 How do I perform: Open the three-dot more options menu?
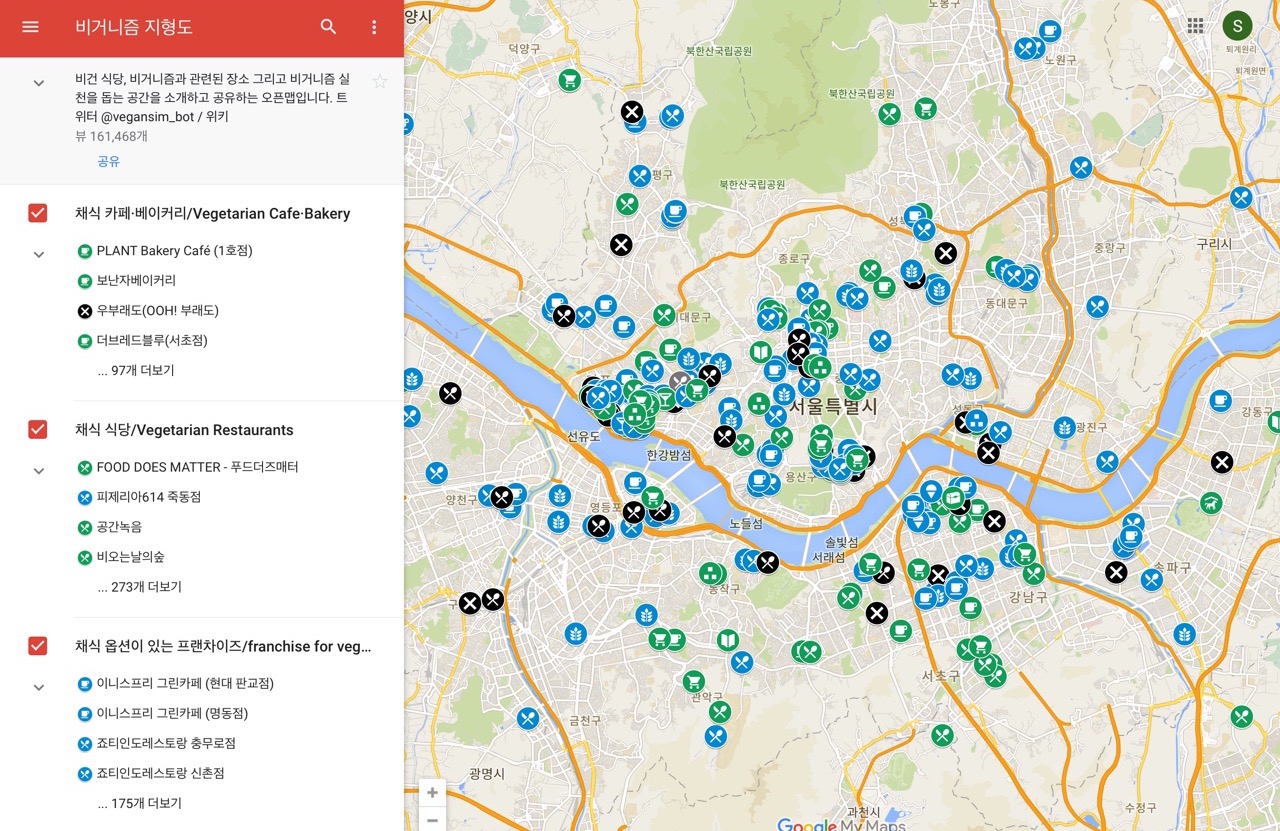click(x=374, y=27)
